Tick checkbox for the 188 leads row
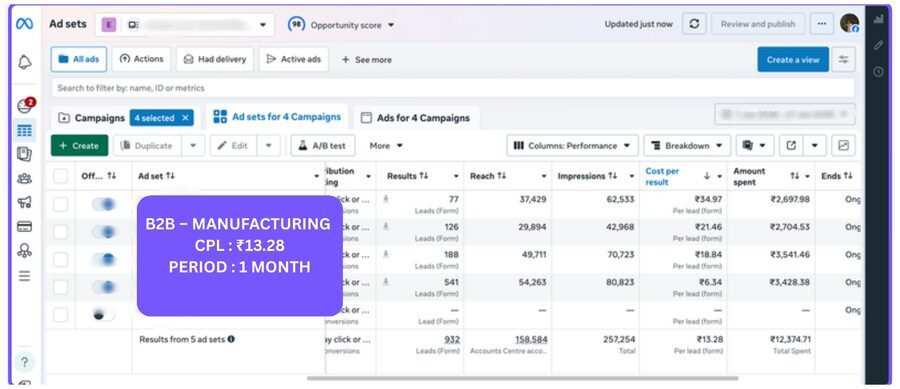 point(60,259)
